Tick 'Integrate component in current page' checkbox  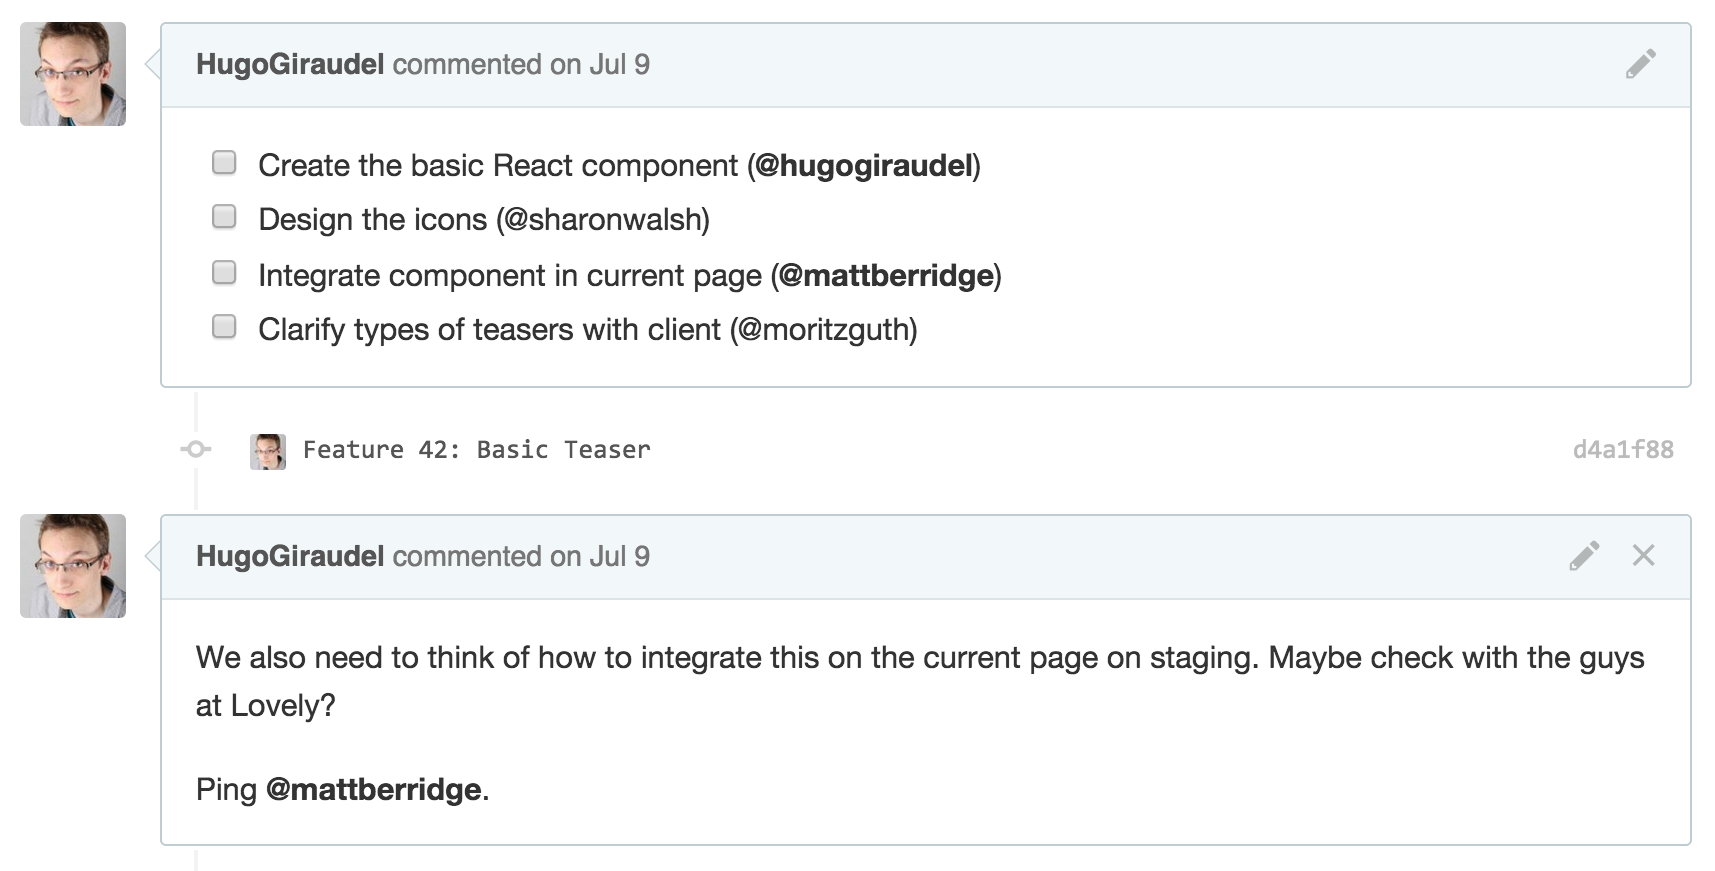(224, 273)
